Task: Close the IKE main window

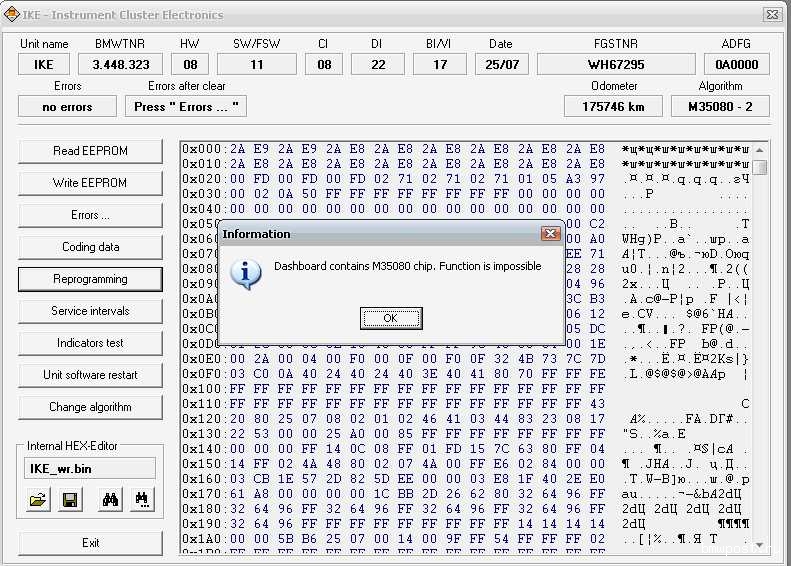Action: tap(771, 15)
